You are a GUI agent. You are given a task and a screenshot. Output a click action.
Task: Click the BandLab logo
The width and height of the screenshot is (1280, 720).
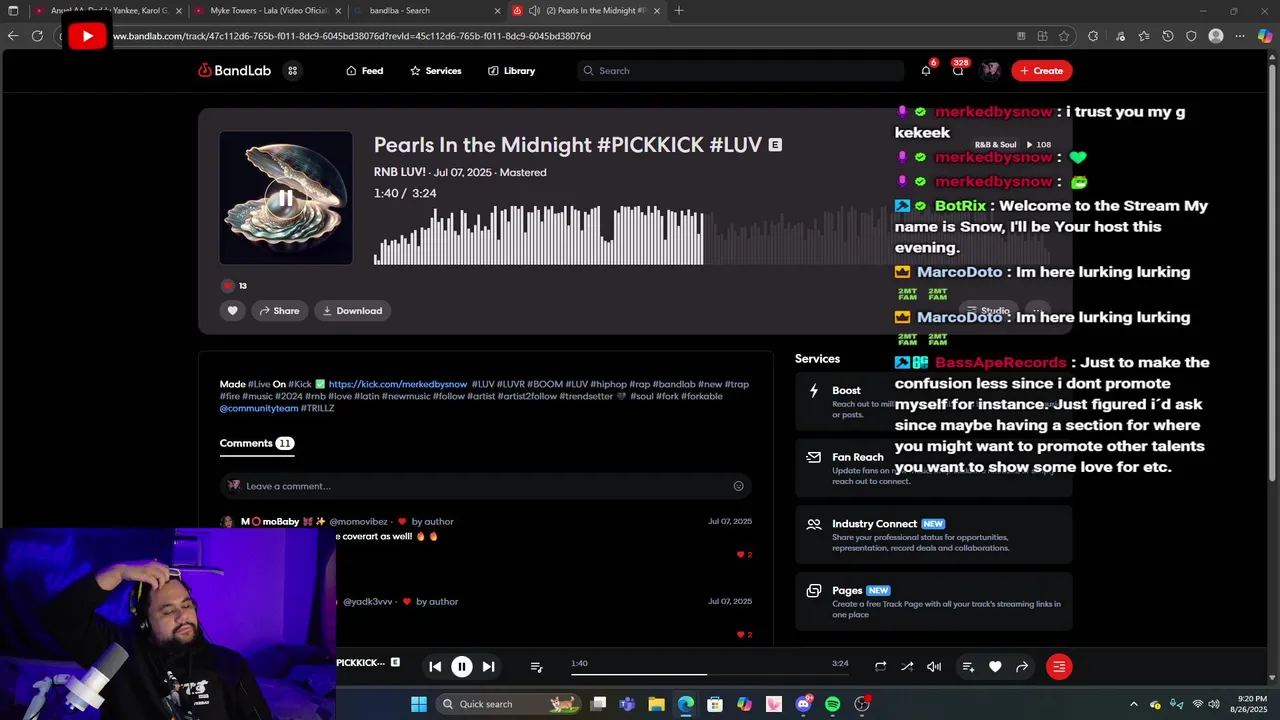click(235, 71)
